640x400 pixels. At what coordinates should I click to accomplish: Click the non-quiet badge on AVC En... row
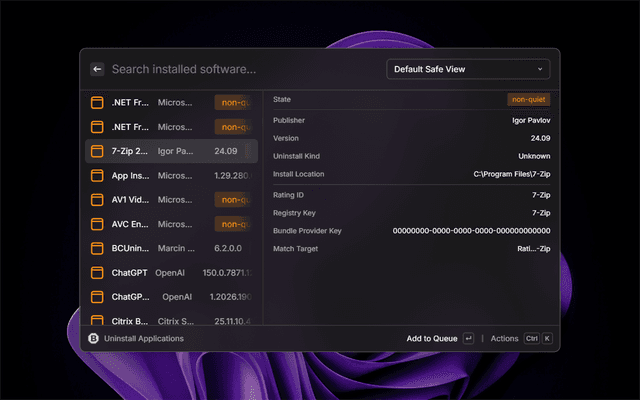[233, 224]
